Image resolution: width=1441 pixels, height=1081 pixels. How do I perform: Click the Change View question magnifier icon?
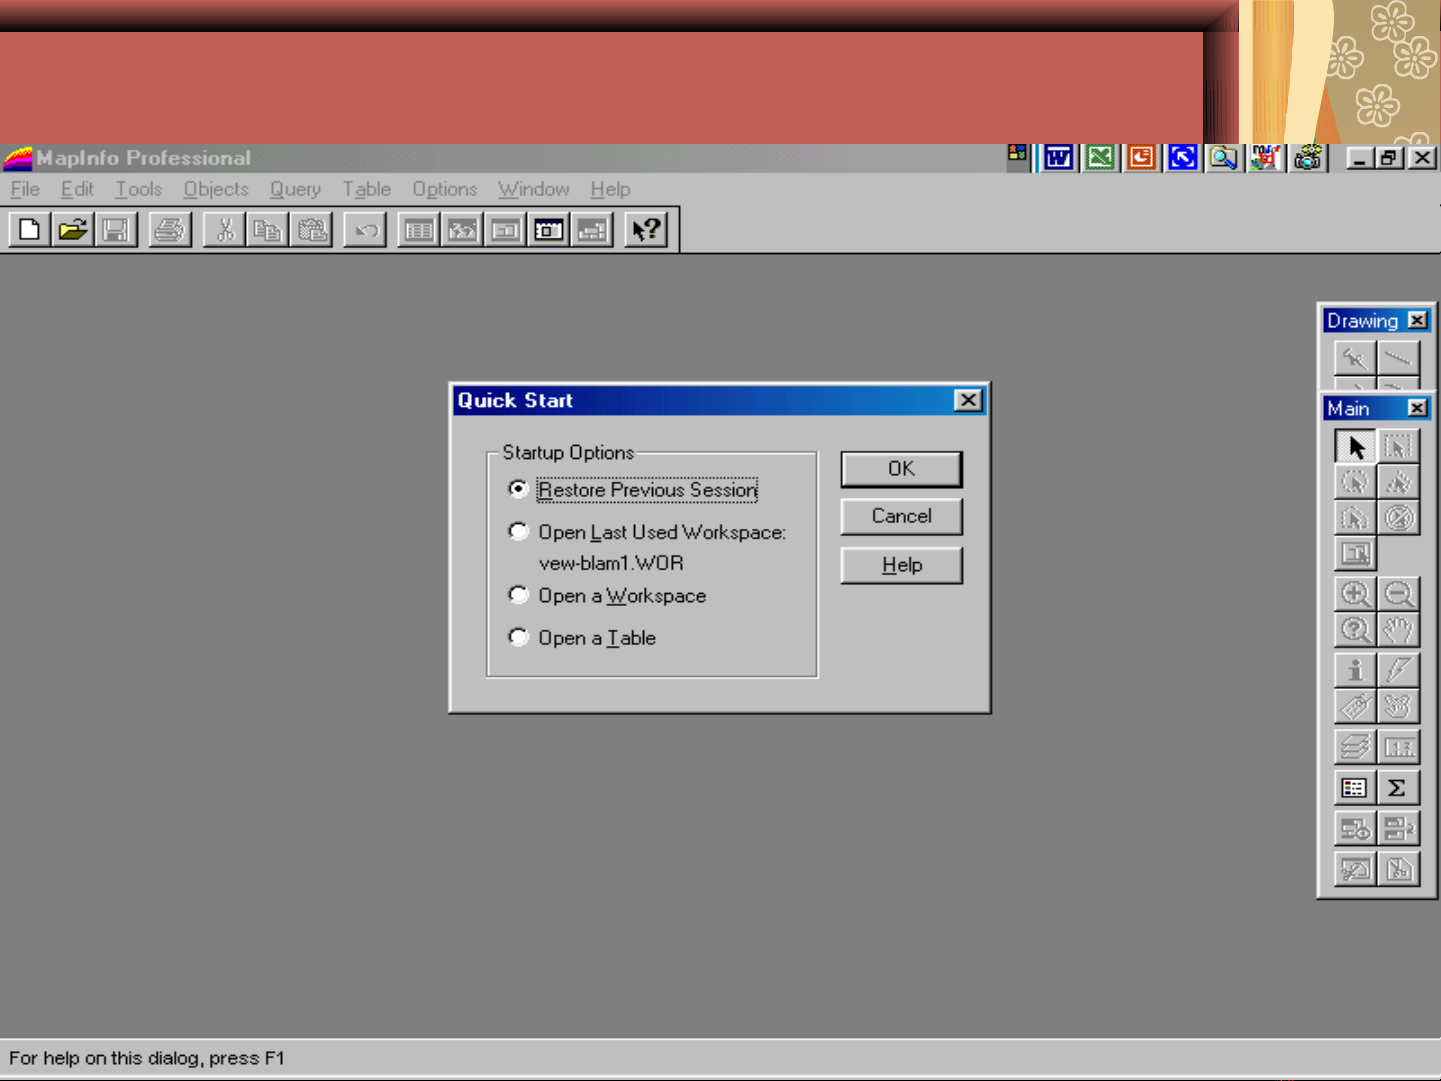tap(1355, 630)
